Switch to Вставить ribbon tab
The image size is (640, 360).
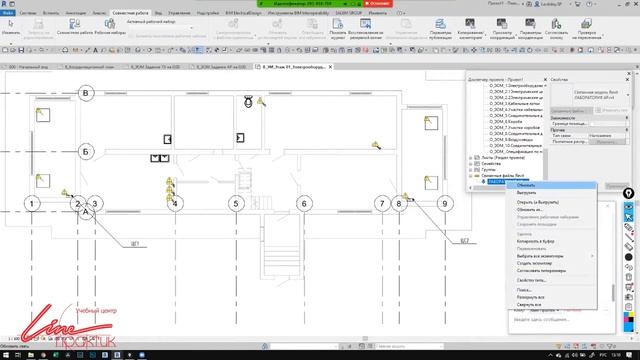(x=51, y=13)
